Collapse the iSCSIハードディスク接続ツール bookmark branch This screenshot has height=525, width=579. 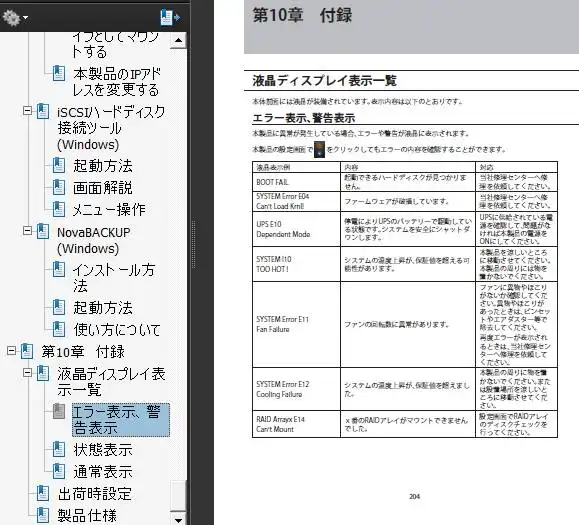(27, 110)
